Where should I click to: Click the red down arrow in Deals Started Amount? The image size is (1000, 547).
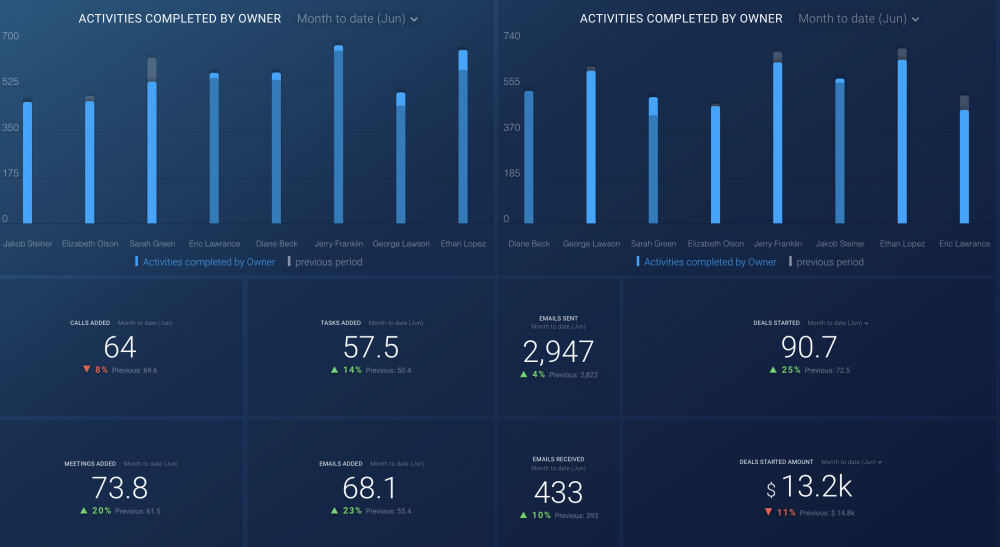[768, 512]
